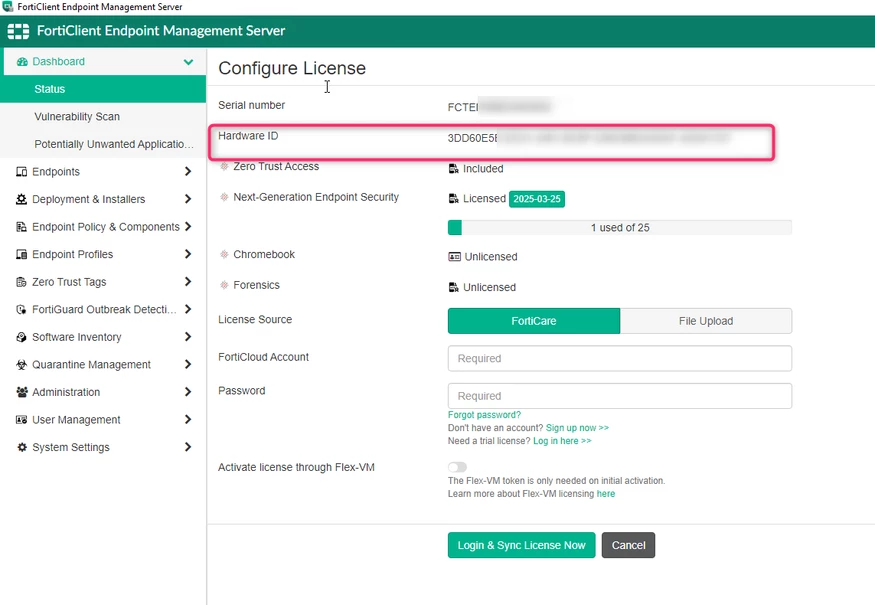Viewport: 875px width, 605px height.
Task: Click the Endpoint Profiles icon
Action: [21, 255]
